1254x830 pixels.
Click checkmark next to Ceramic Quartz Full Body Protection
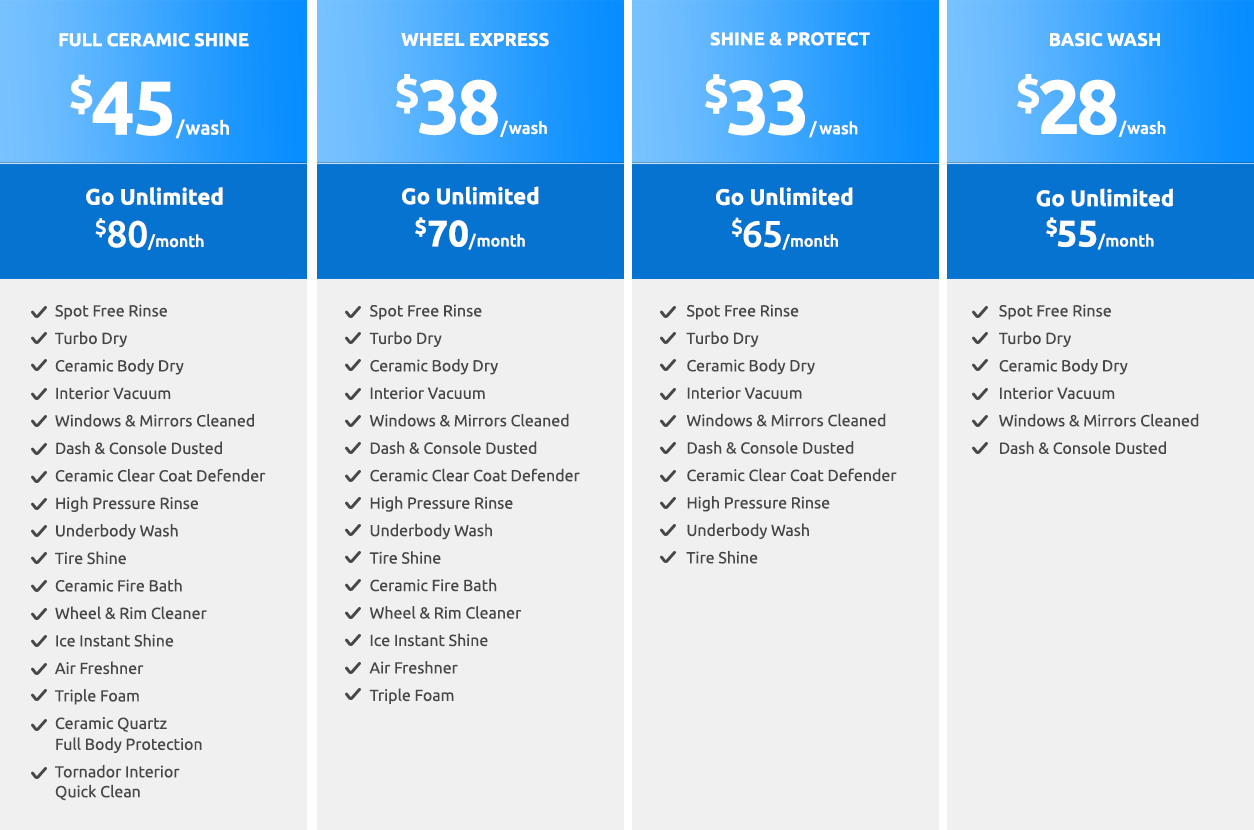[x=39, y=724]
